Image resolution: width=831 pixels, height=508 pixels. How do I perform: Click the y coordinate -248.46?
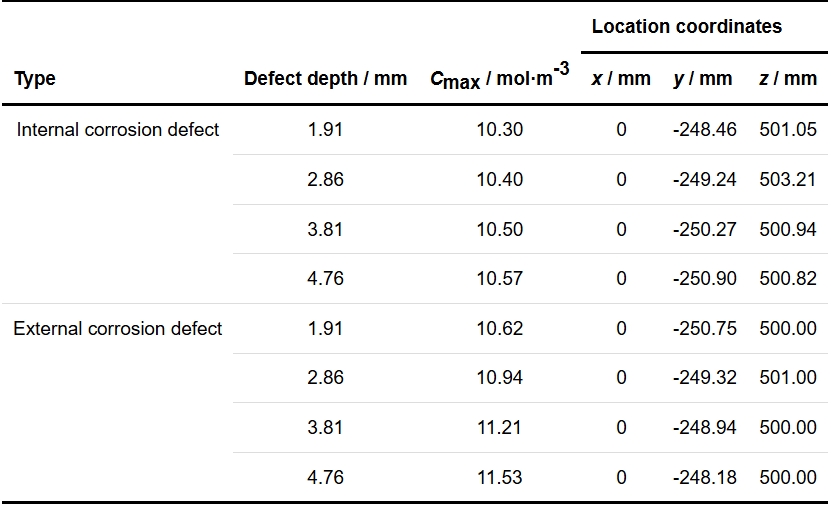point(705,130)
